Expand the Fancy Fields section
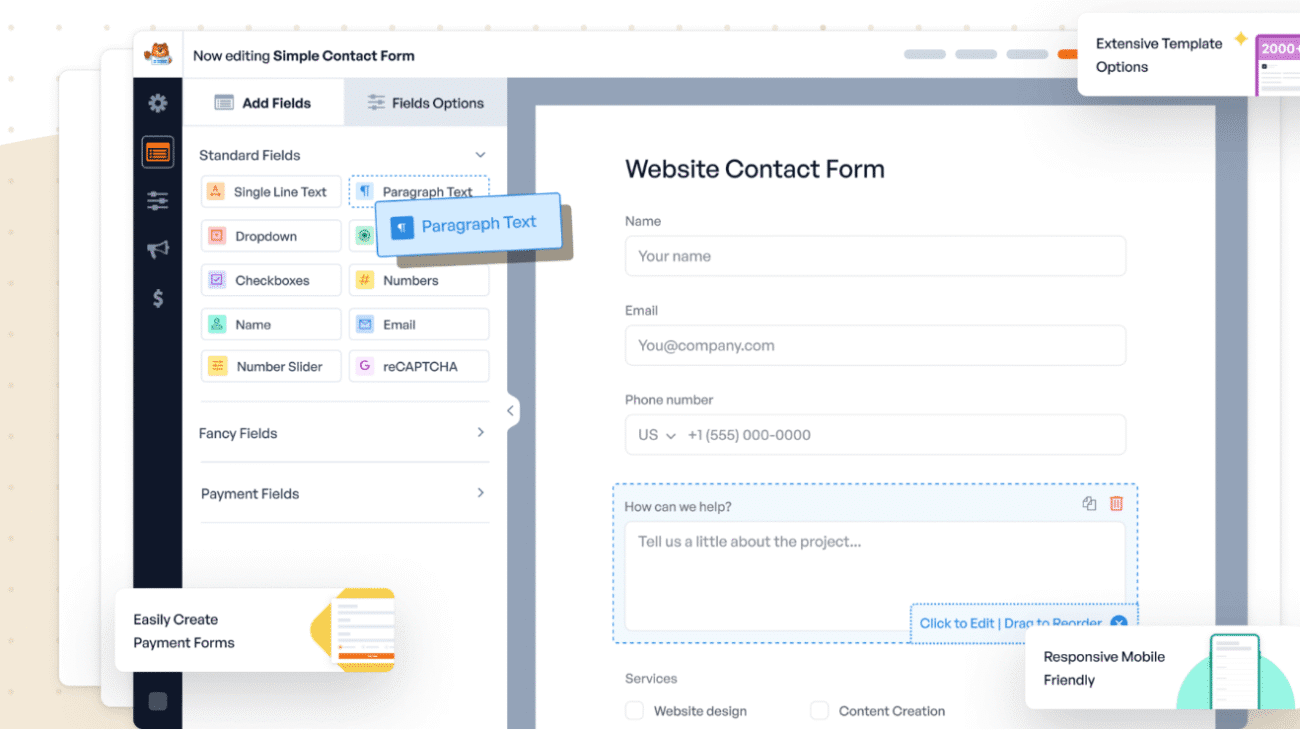The width and height of the screenshot is (1300, 730). 344,433
